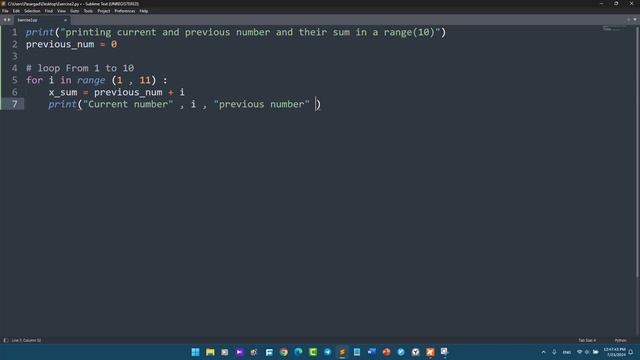The image size is (640, 360).
Task: Open the Python syntax selector in status bar
Action: coord(620,340)
